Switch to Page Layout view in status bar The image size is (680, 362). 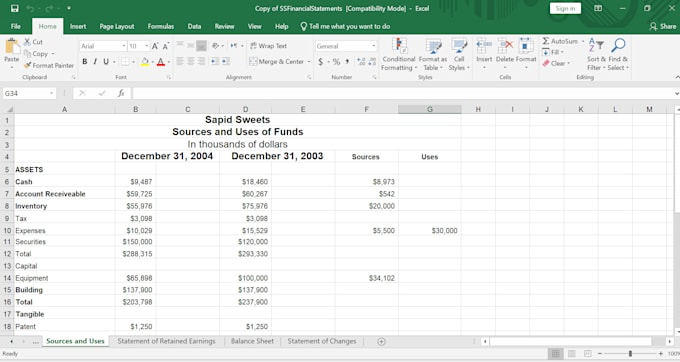click(x=572, y=354)
